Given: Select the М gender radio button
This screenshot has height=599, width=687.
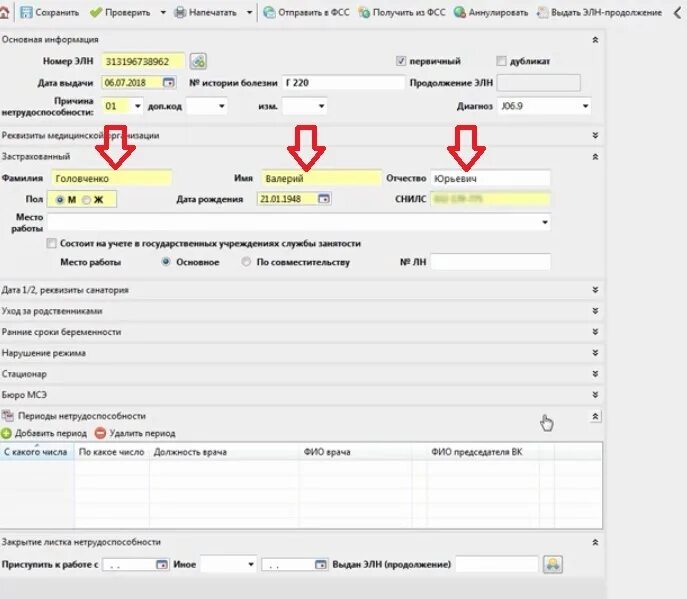Looking at the screenshot, I should [60, 200].
